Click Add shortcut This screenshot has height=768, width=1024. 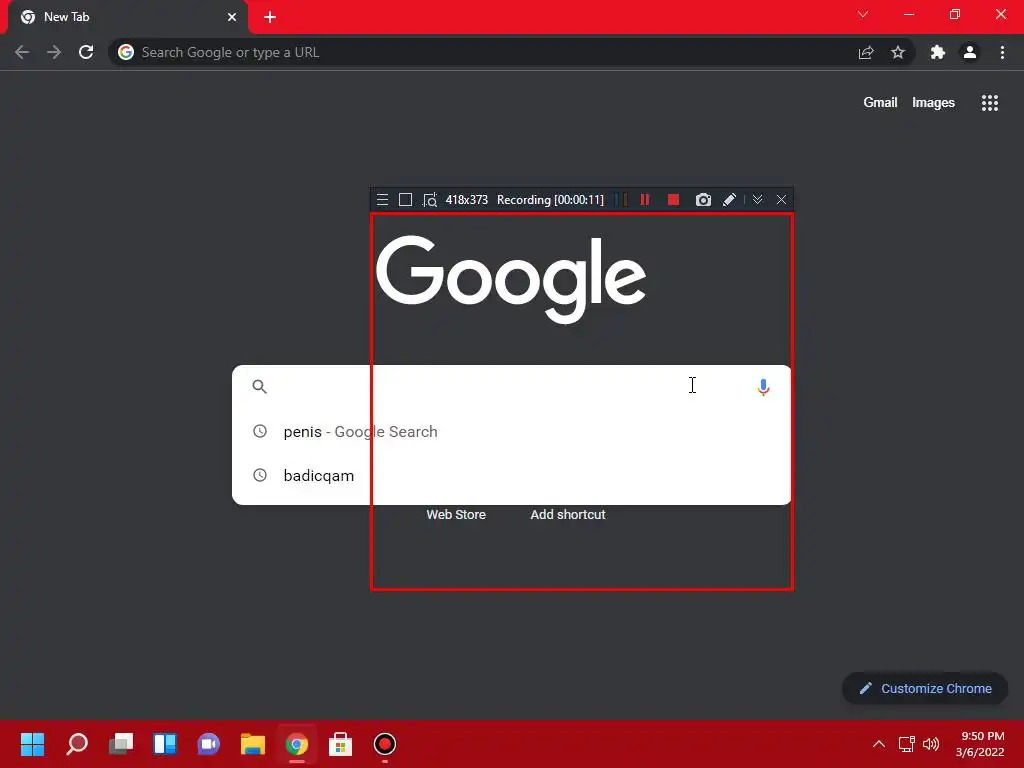coord(568,515)
